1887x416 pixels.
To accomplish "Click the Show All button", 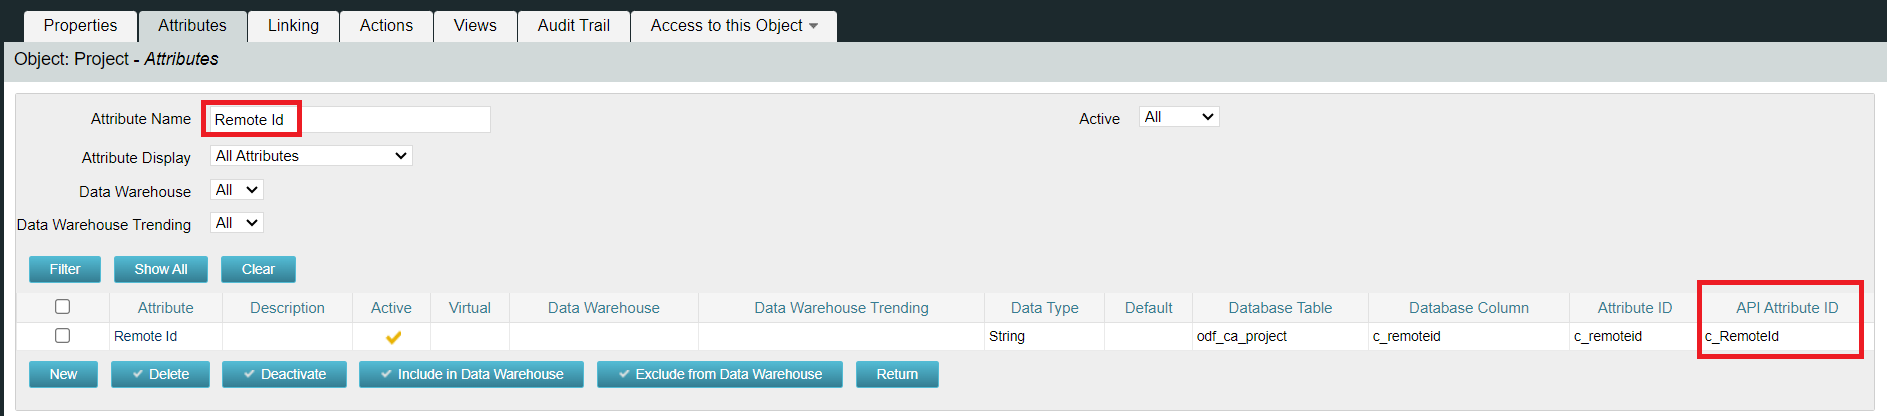I will point(160,269).
